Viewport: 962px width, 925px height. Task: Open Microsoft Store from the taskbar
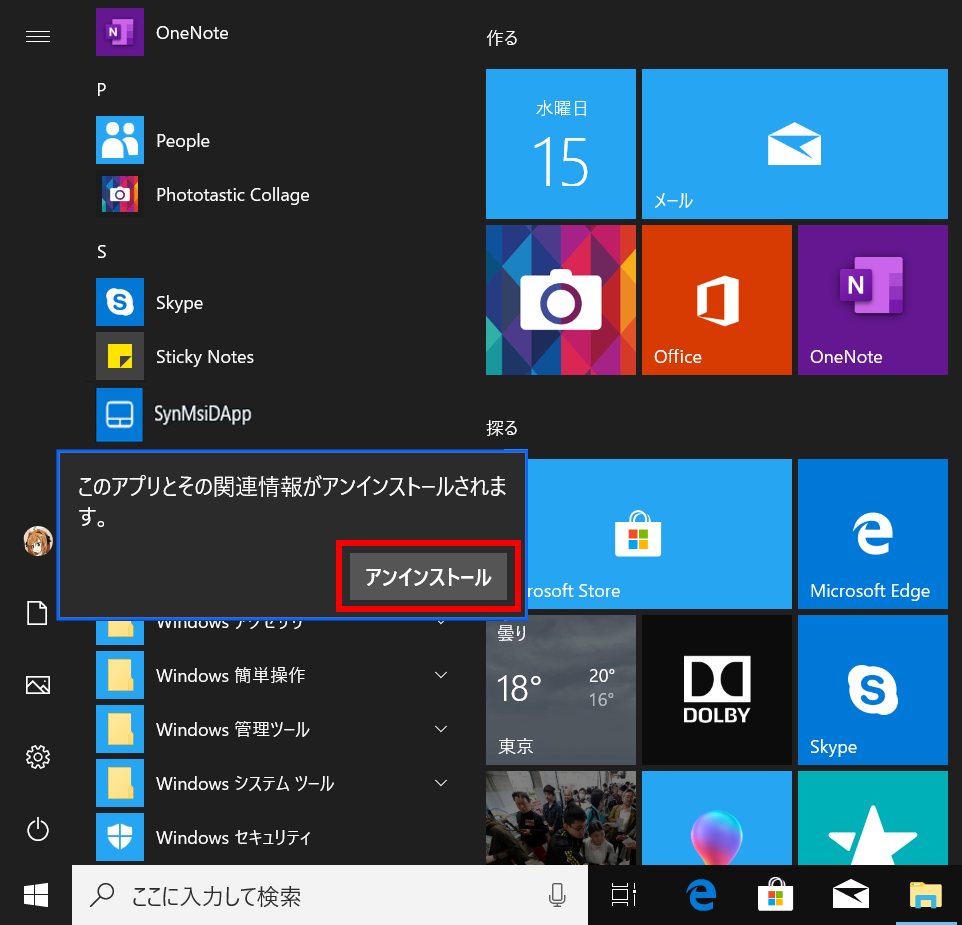click(x=775, y=895)
